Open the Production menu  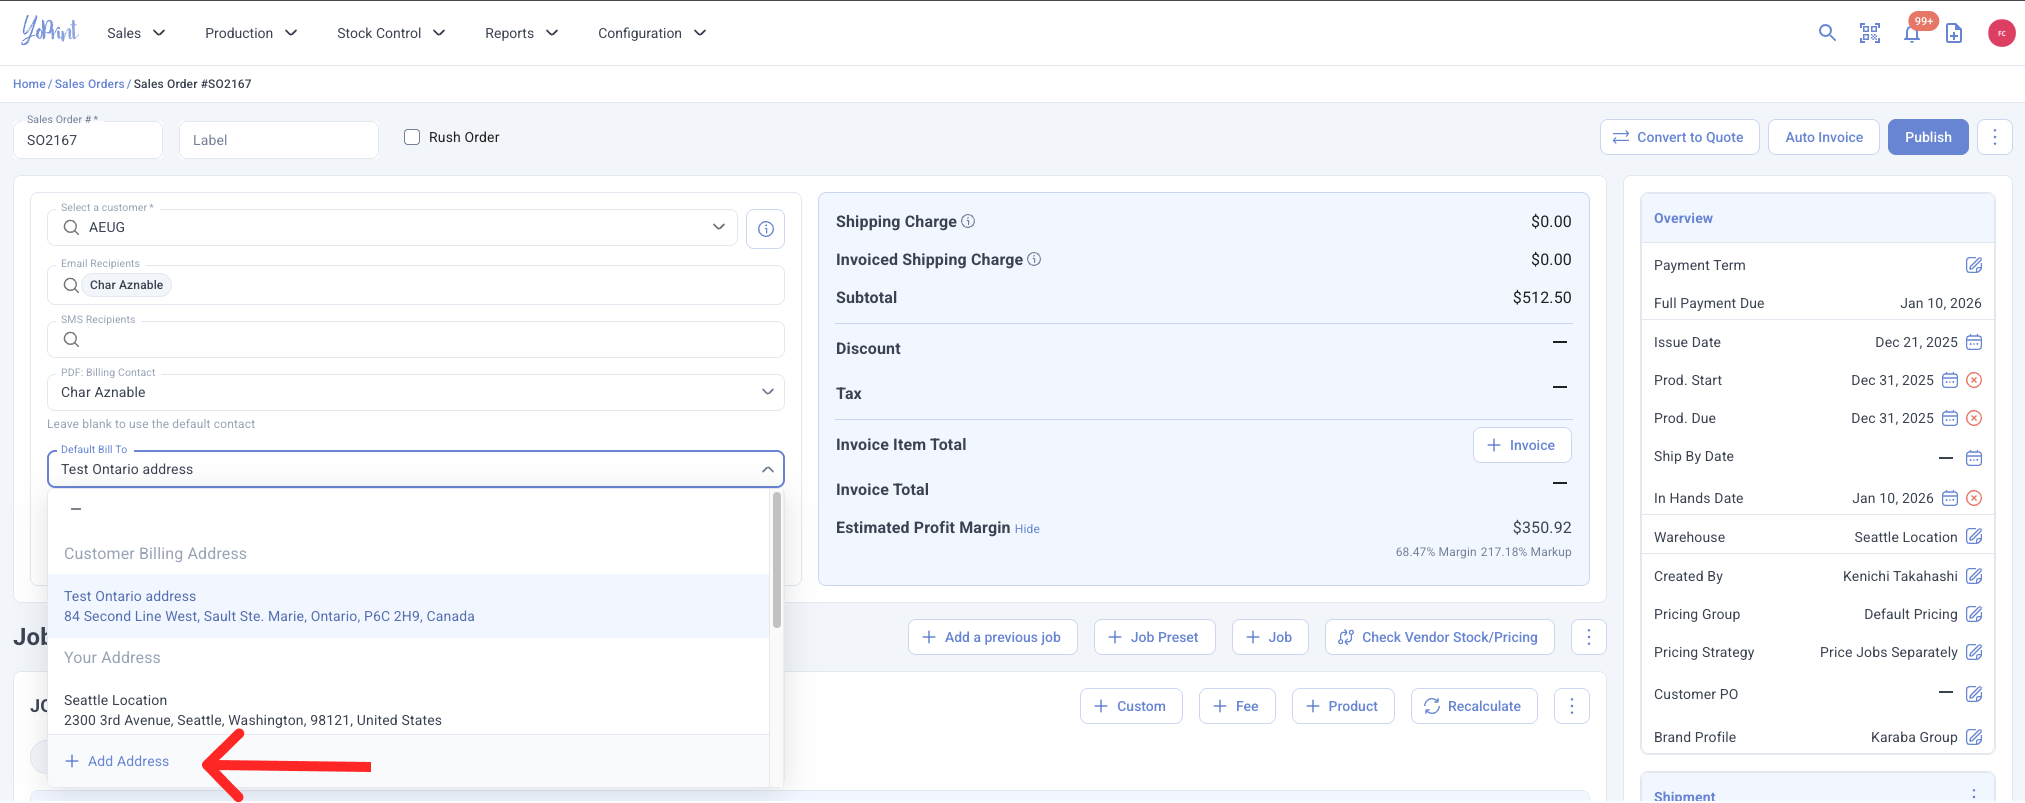click(x=250, y=33)
